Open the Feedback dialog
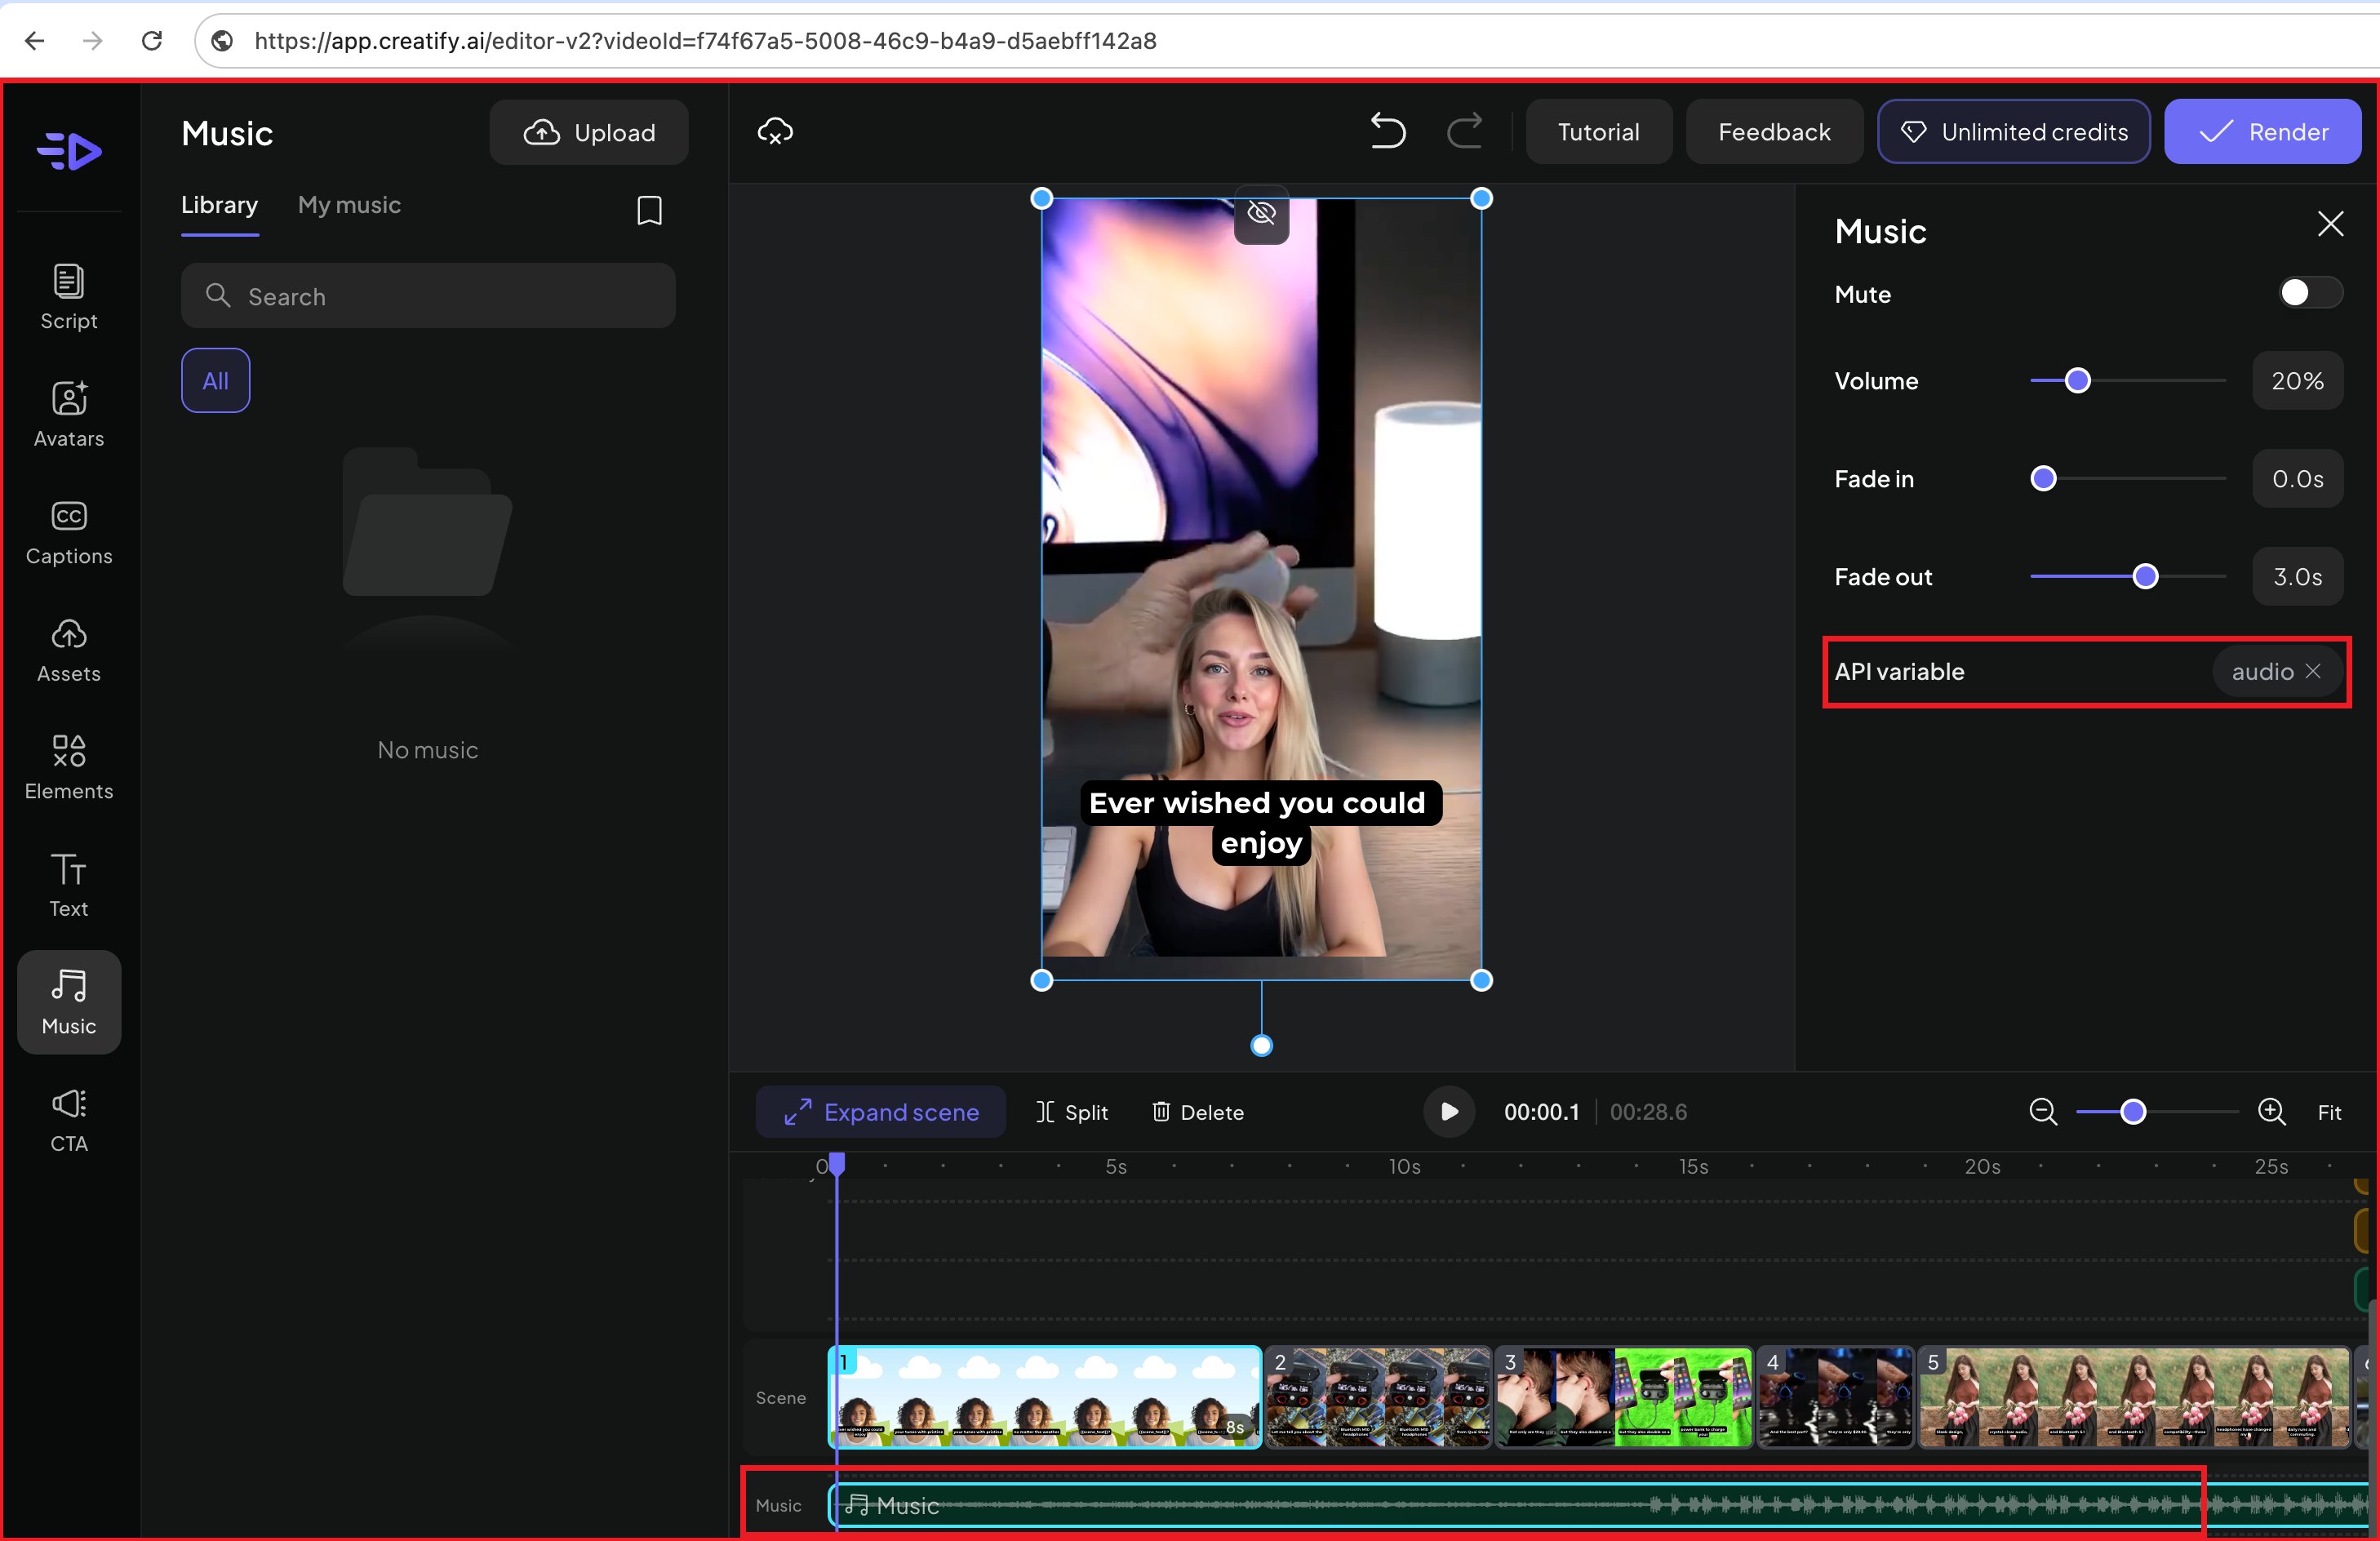The image size is (2380, 1541). click(1773, 131)
